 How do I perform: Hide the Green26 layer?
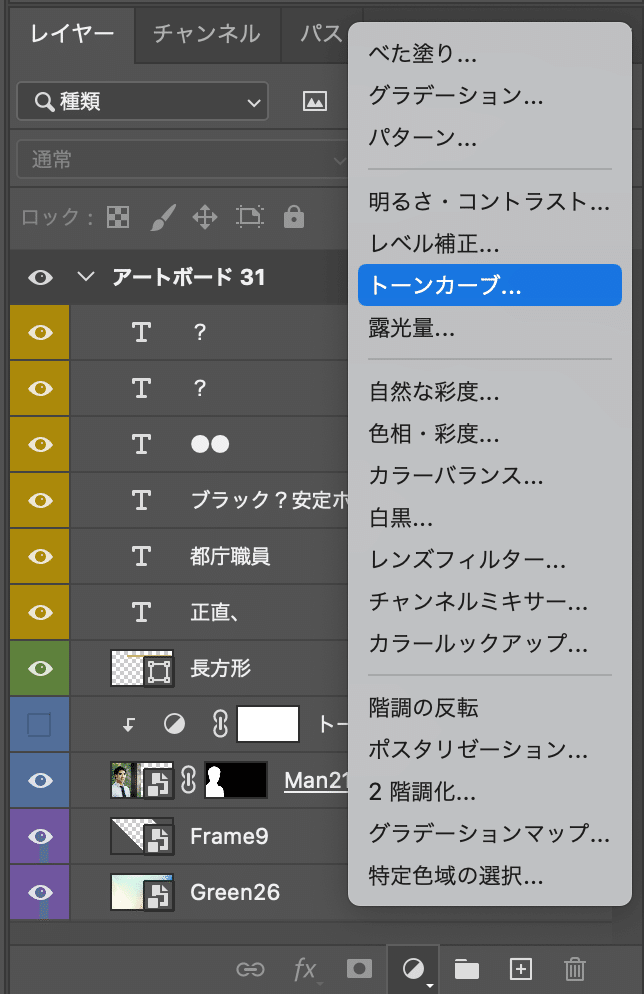coord(40,892)
